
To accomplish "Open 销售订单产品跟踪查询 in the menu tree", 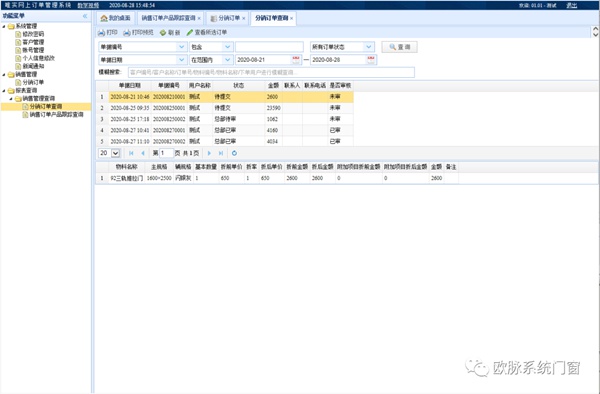I will [56, 115].
